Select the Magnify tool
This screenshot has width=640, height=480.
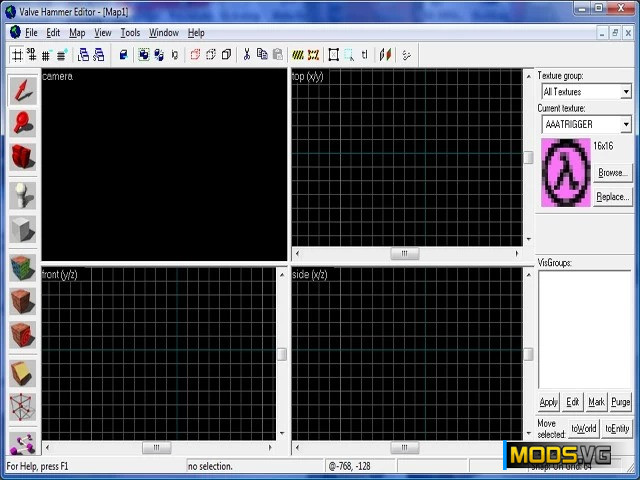(x=22, y=123)
